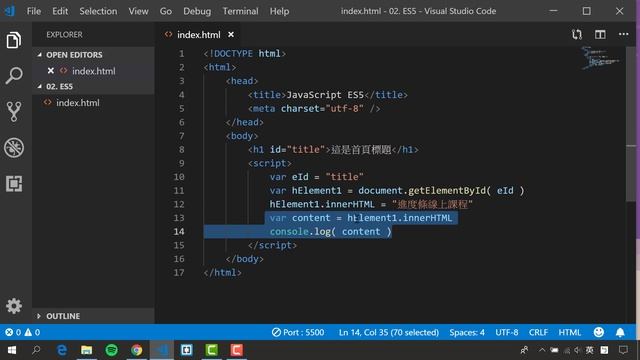This screenshot has width=640, height=360.
Task: Click the Port : 5500 Live Server button
Action: [x=298, y=332]
